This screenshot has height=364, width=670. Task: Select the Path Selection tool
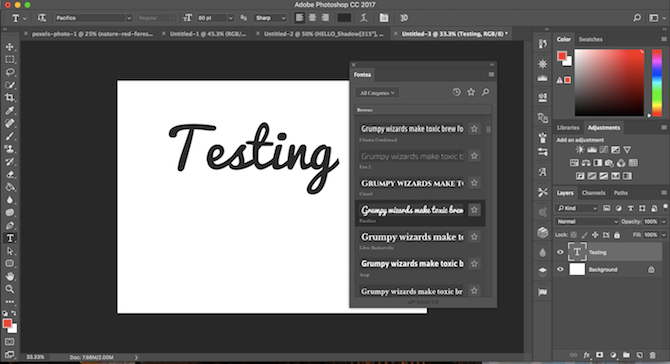(10, 251)
